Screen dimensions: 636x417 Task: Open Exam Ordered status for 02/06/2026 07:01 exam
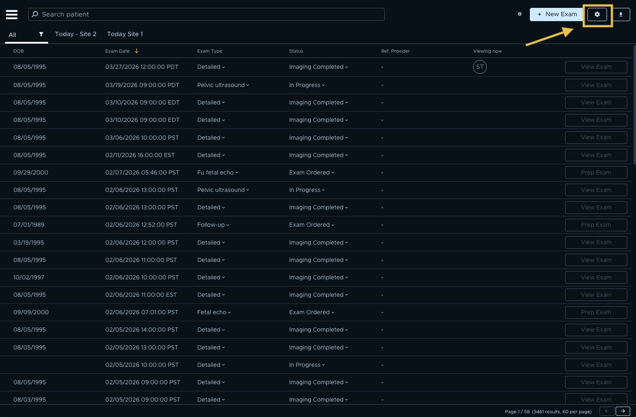312,312
